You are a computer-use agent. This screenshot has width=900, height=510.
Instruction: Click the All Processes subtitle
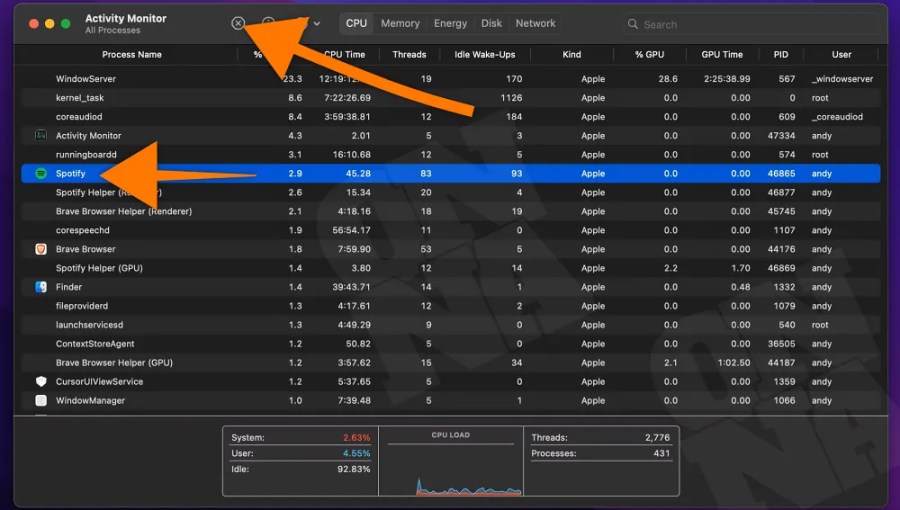(112, 30)
